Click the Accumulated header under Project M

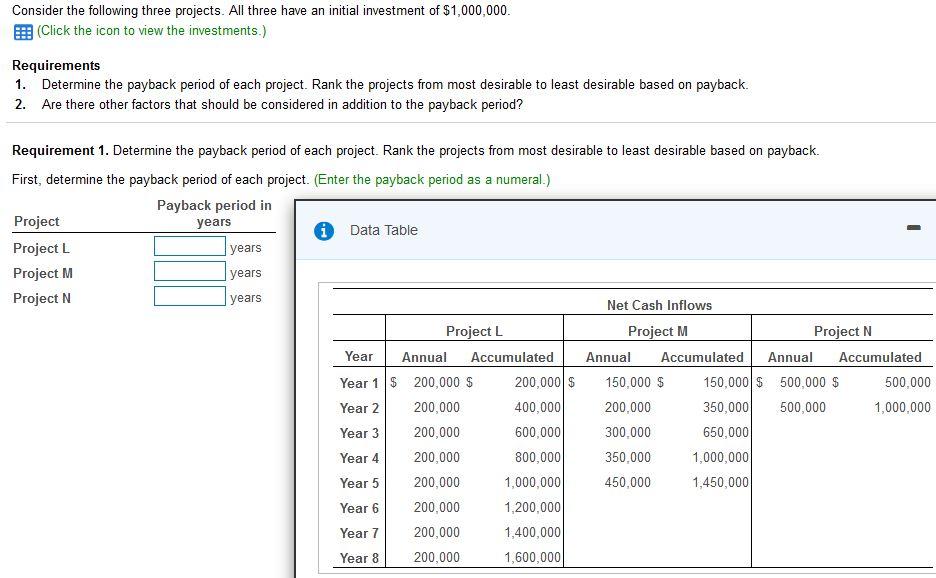point(702,356)
